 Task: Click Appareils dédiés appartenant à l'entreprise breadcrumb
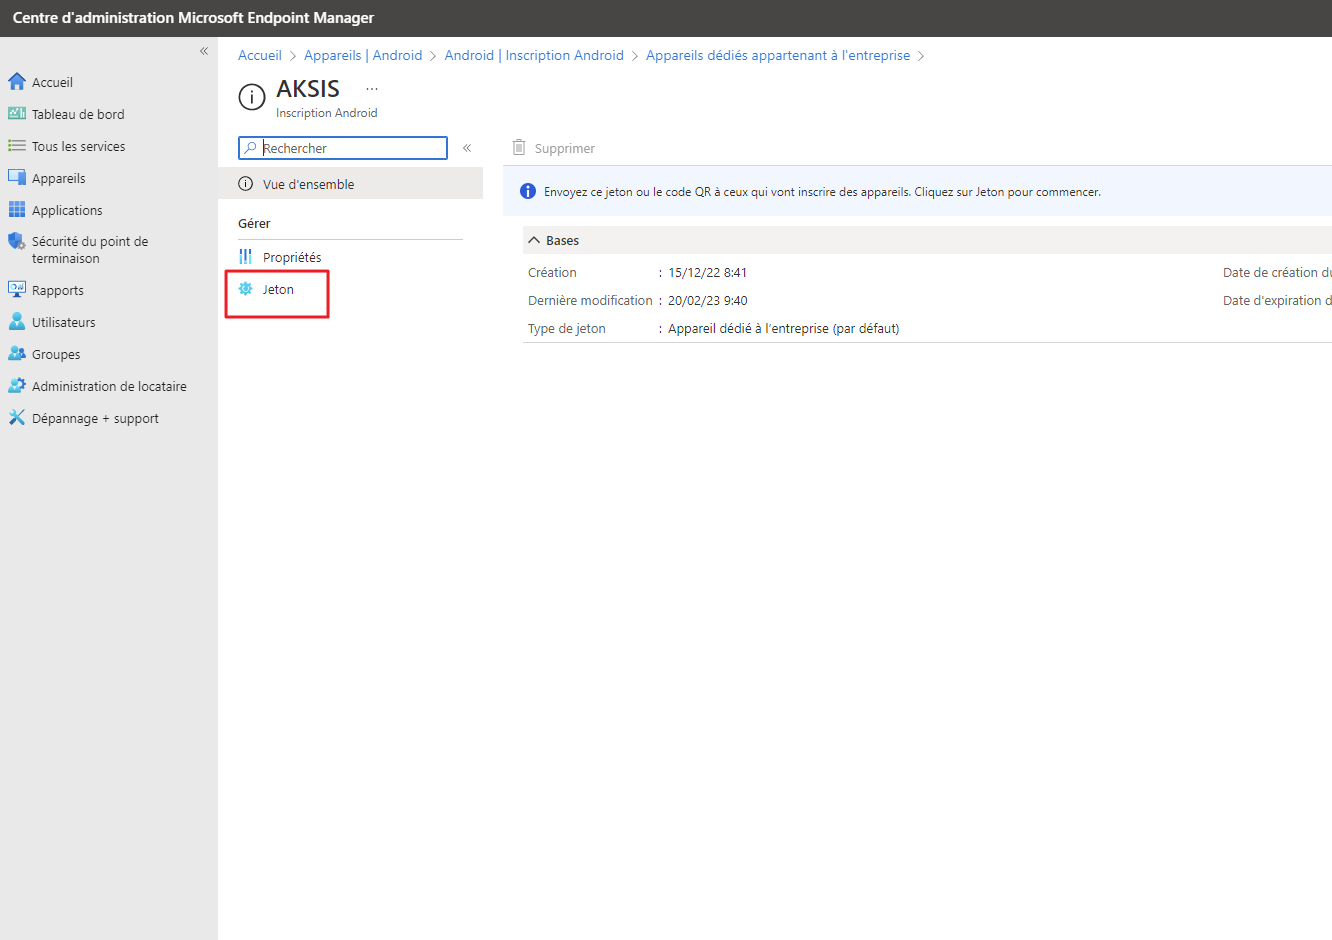click(x=778, y=55)
